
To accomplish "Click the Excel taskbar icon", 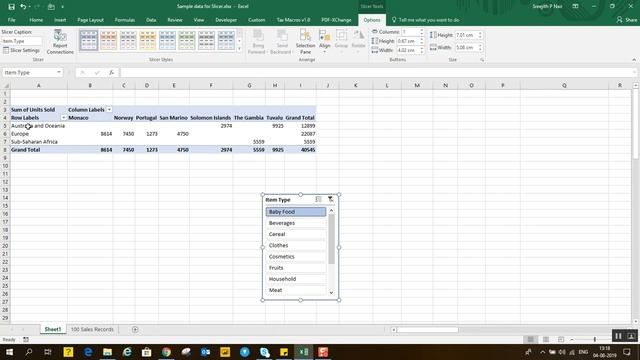I will click(303, 352).
